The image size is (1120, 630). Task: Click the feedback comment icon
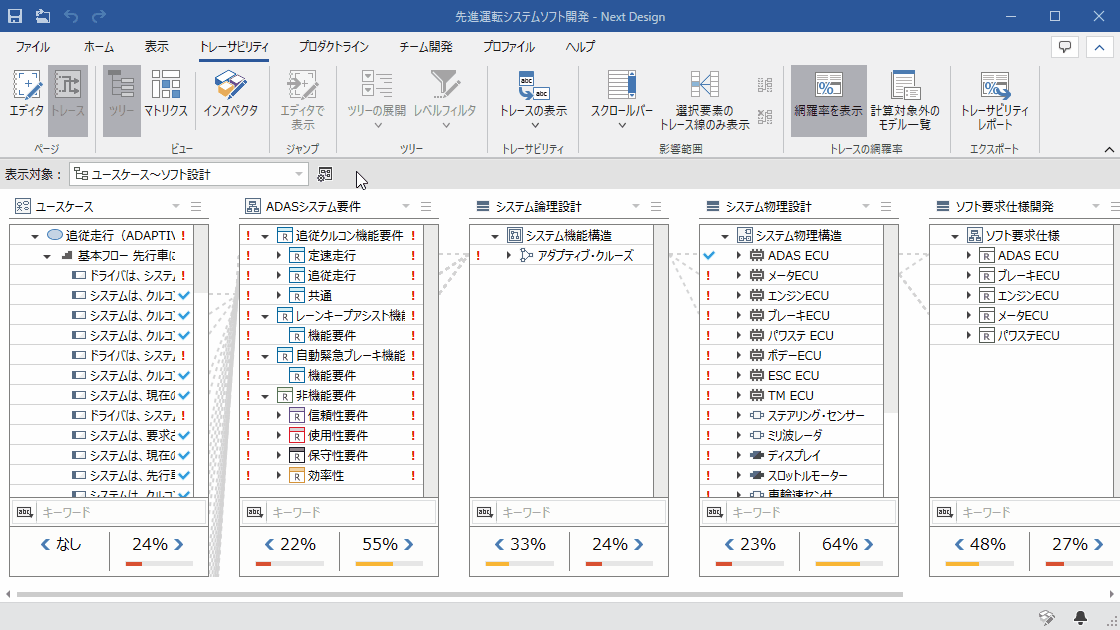pos(1064,47)
